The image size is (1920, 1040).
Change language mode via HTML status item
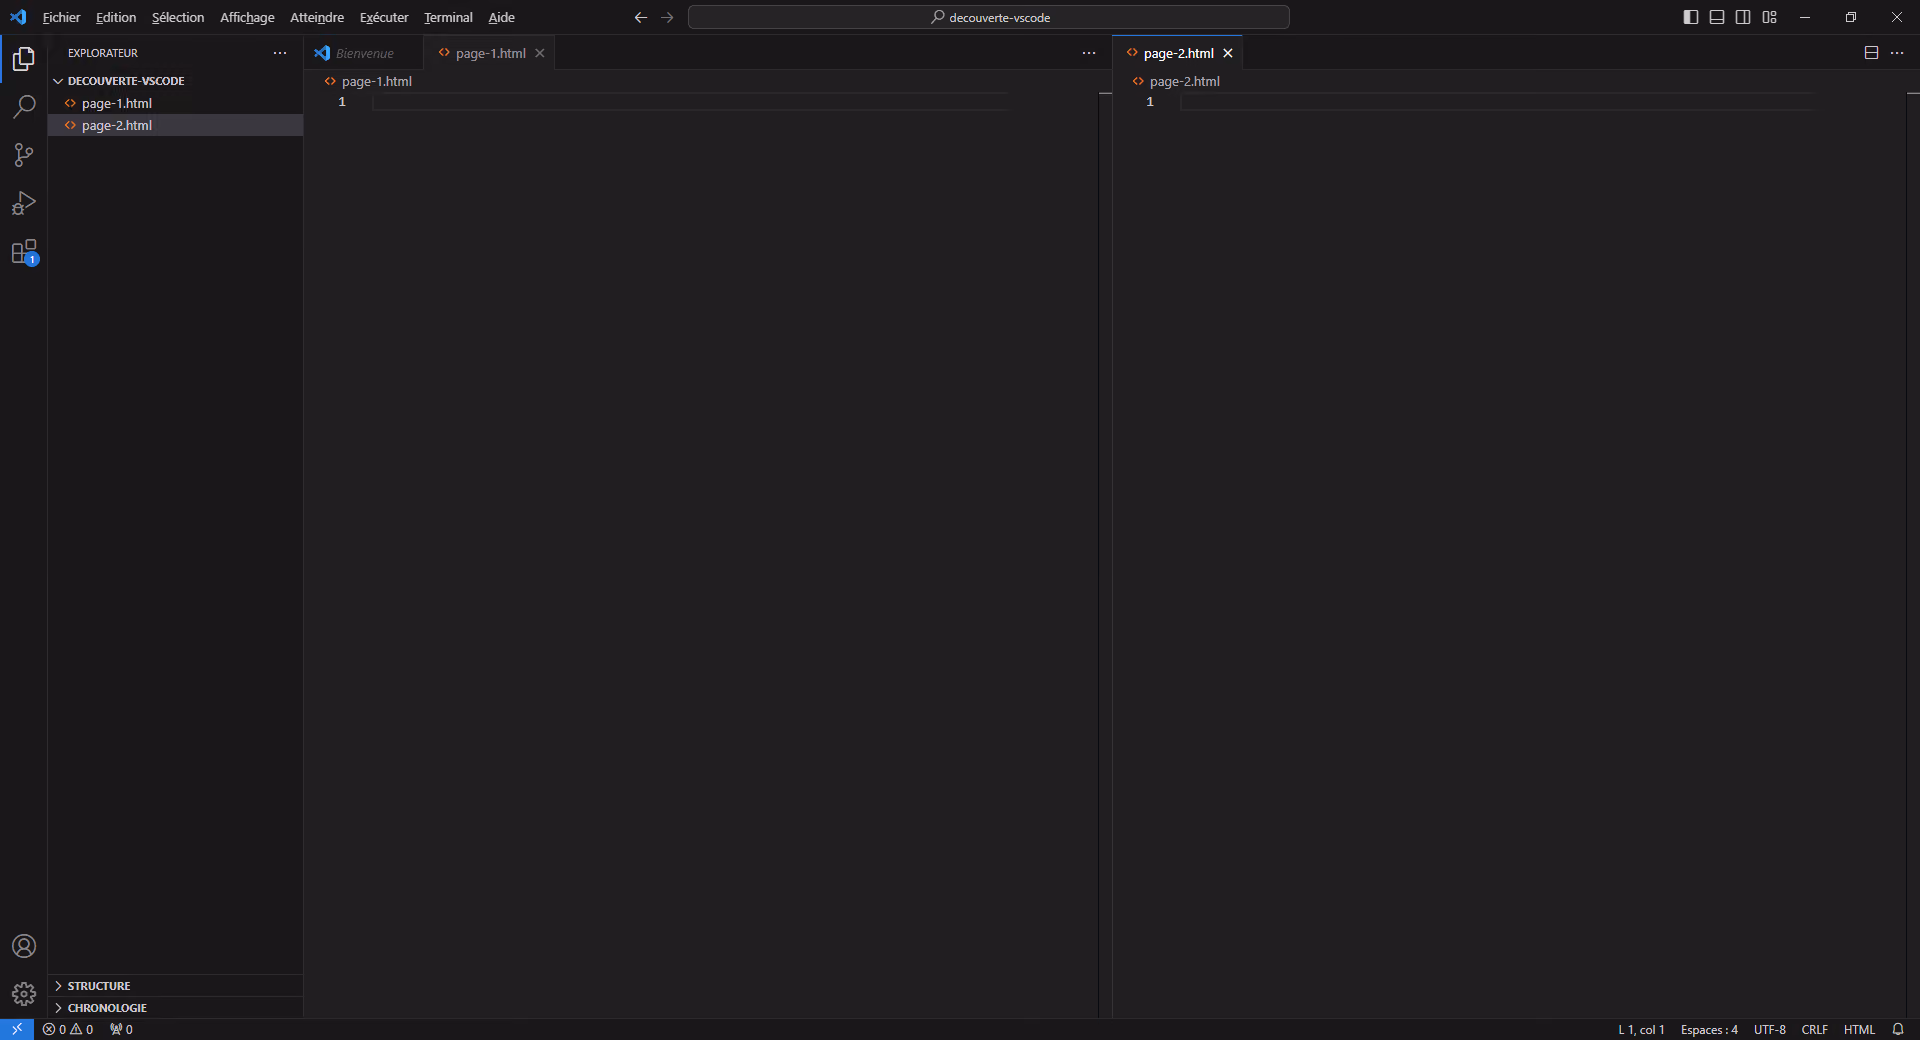[x=1859, y=1029]
